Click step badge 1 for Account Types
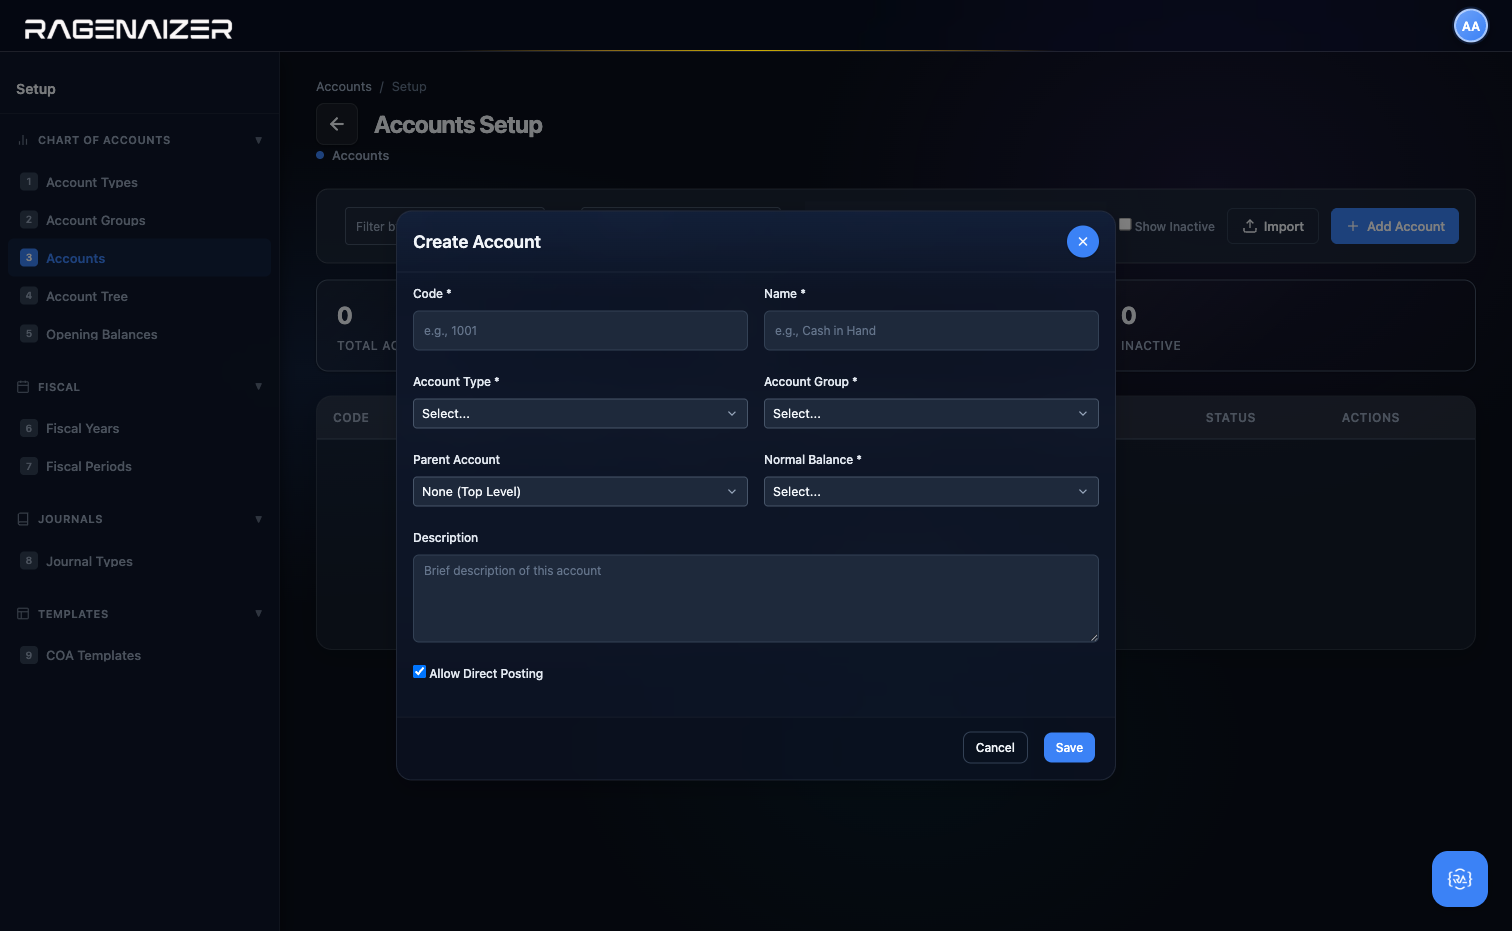The image size is (1512, 931). (x=29, y=182)
